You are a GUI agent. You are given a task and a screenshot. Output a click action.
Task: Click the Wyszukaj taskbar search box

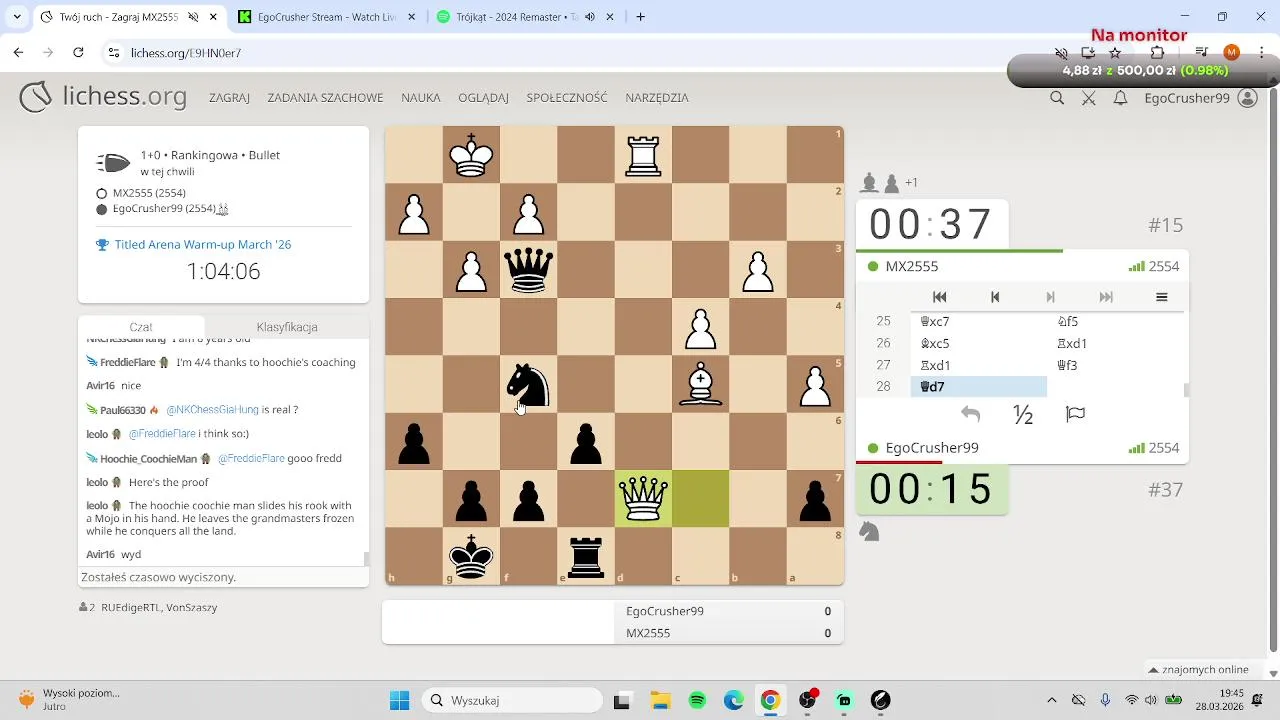coord(512,700)
